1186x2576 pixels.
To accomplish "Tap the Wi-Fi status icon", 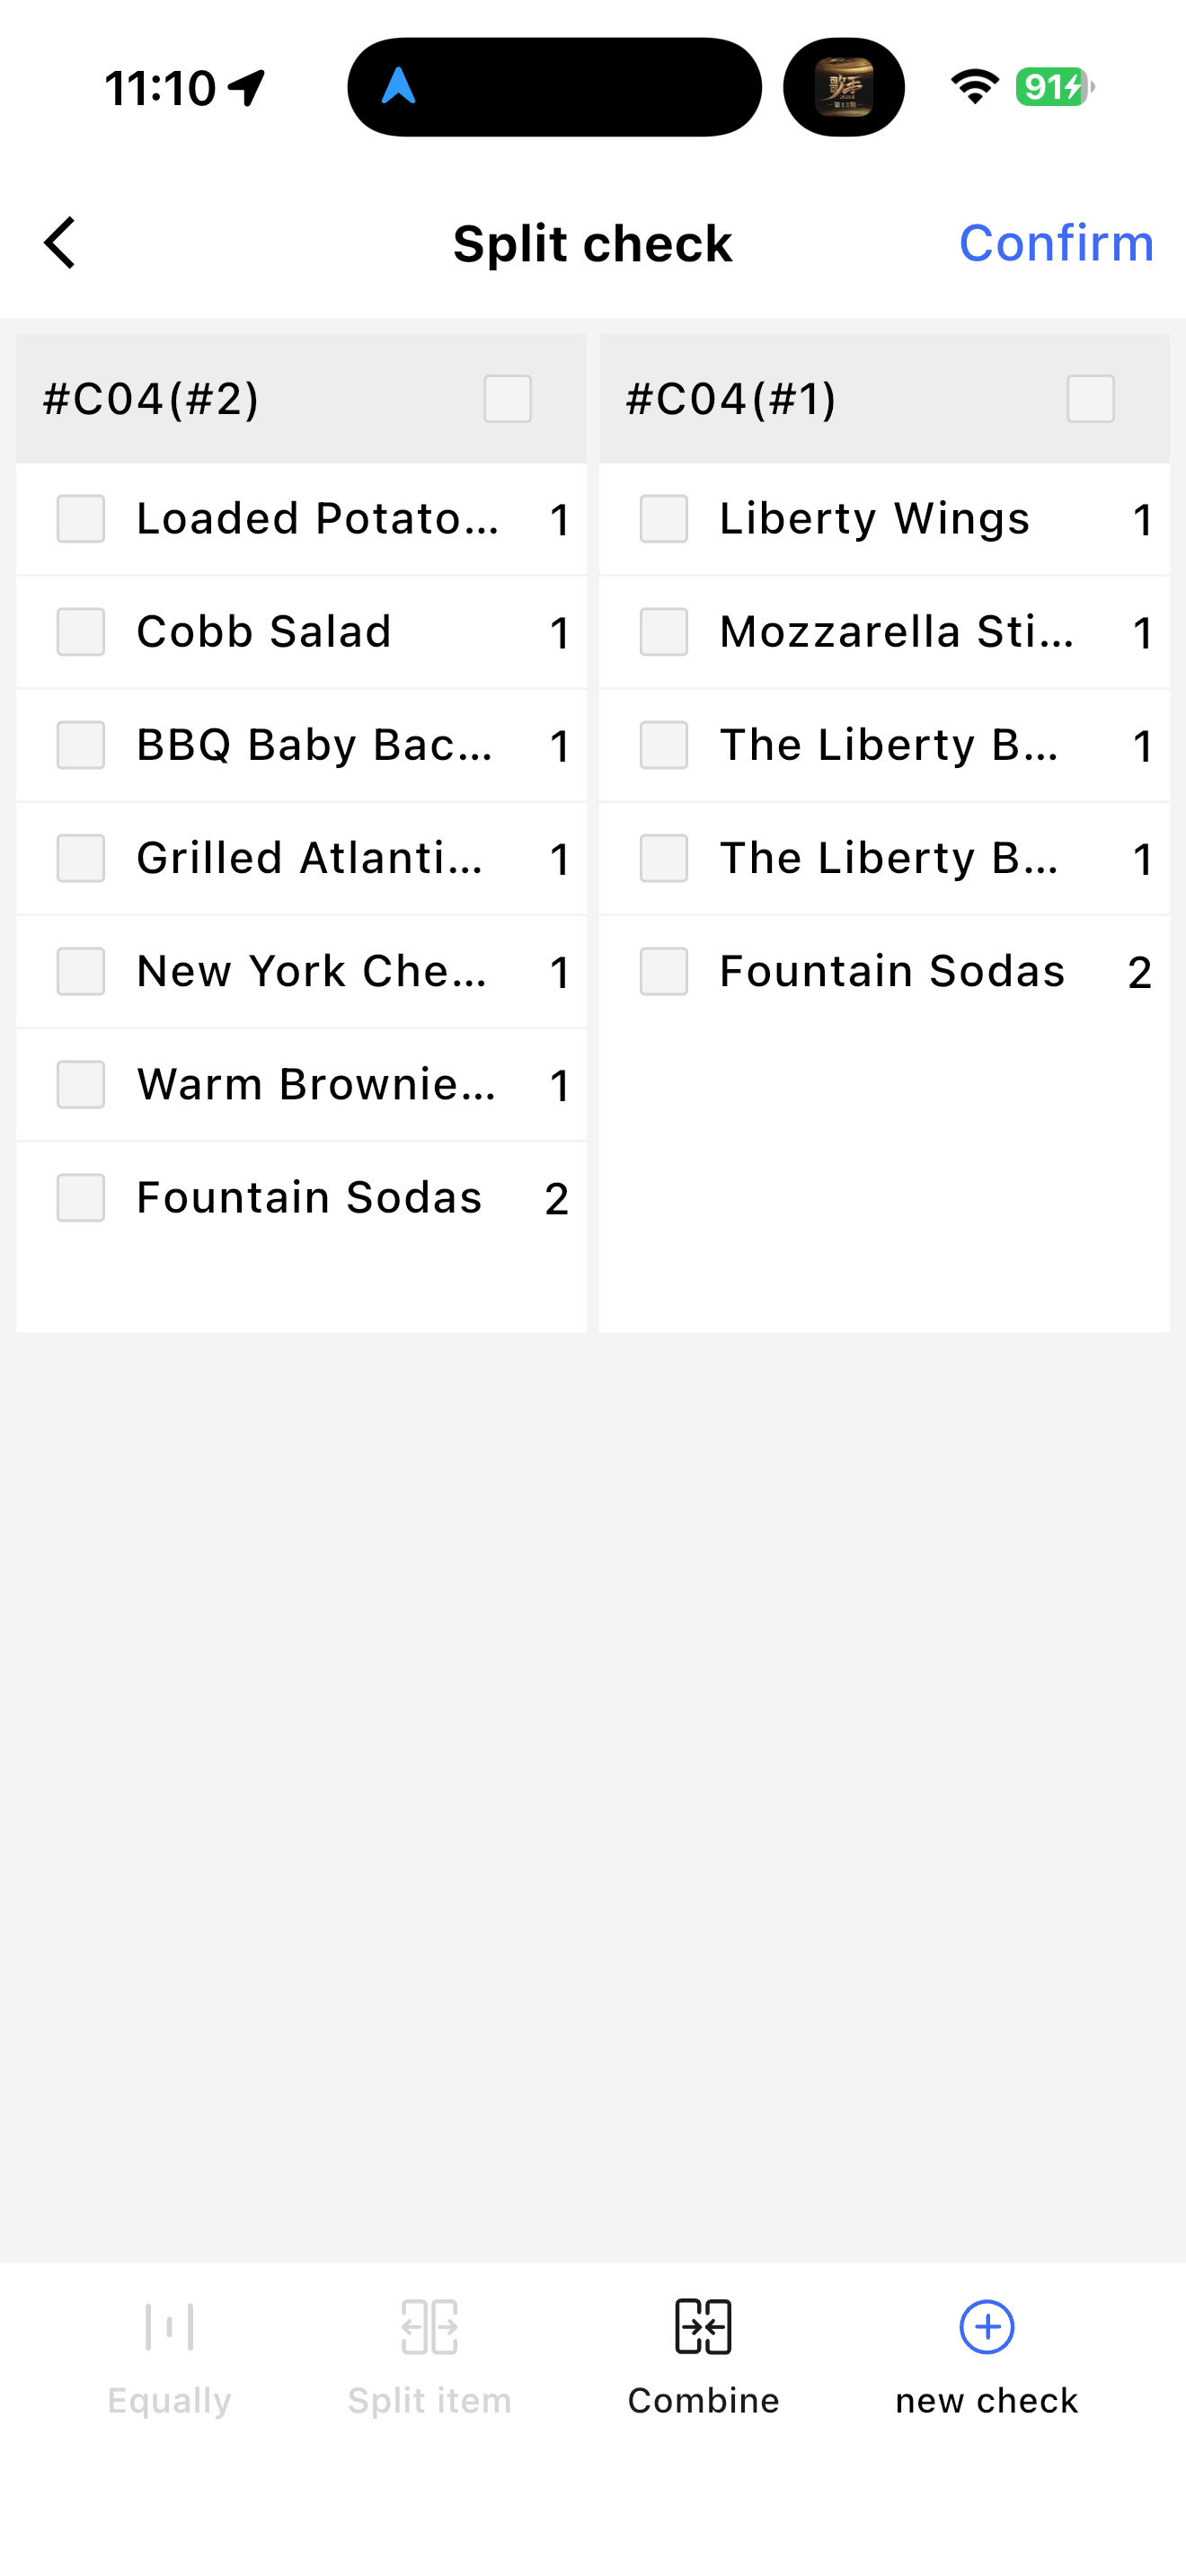I will tap(975, 87).
